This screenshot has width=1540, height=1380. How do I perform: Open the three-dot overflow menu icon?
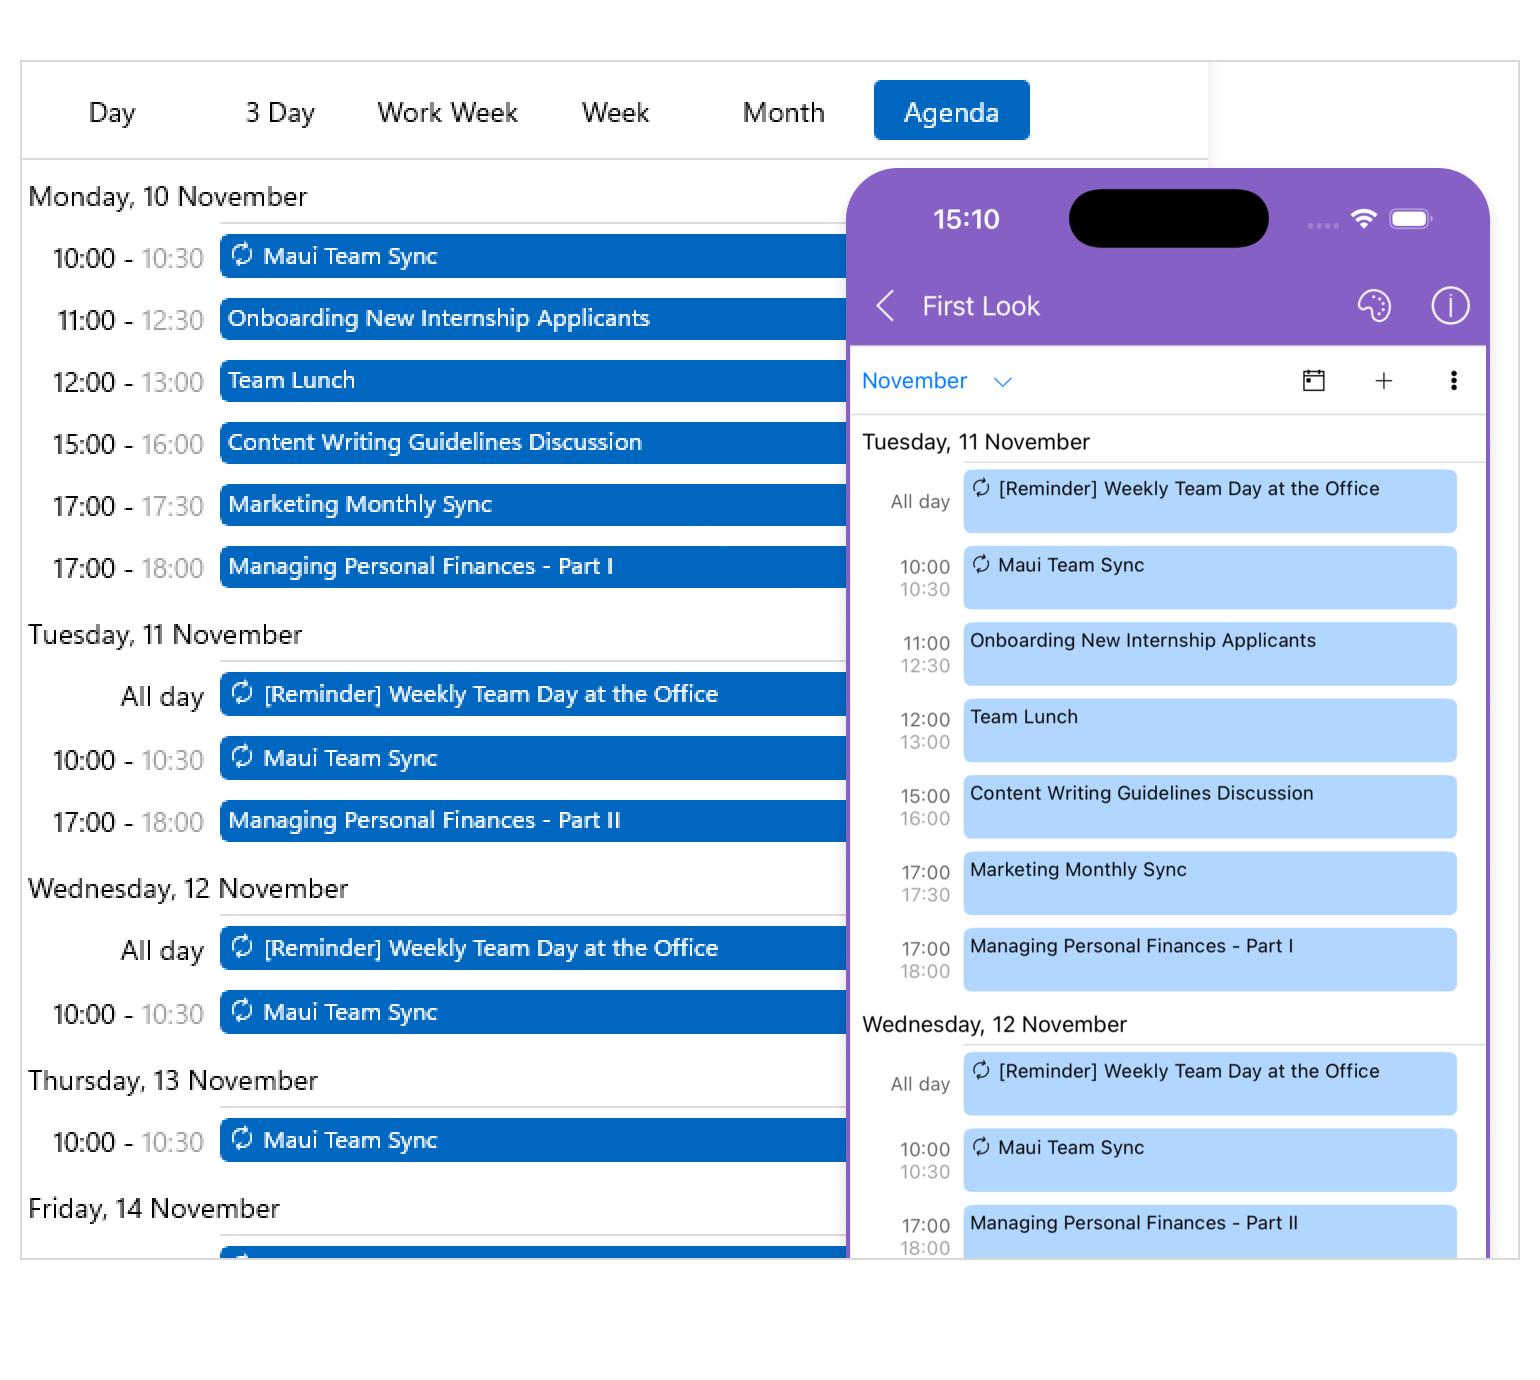click(x=1454, y=381)
